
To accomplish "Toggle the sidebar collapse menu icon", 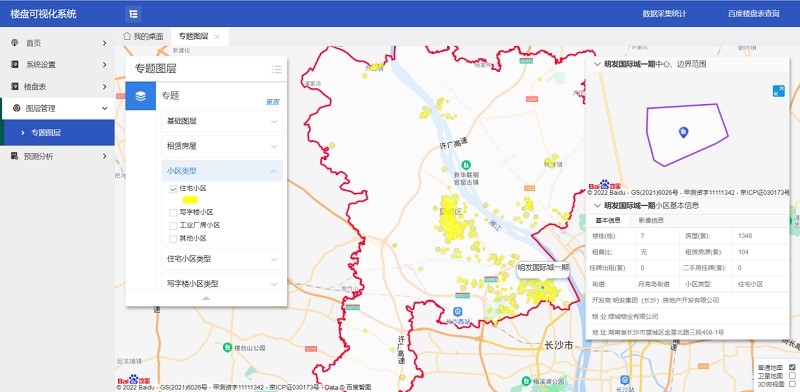I will coord(133,14).
